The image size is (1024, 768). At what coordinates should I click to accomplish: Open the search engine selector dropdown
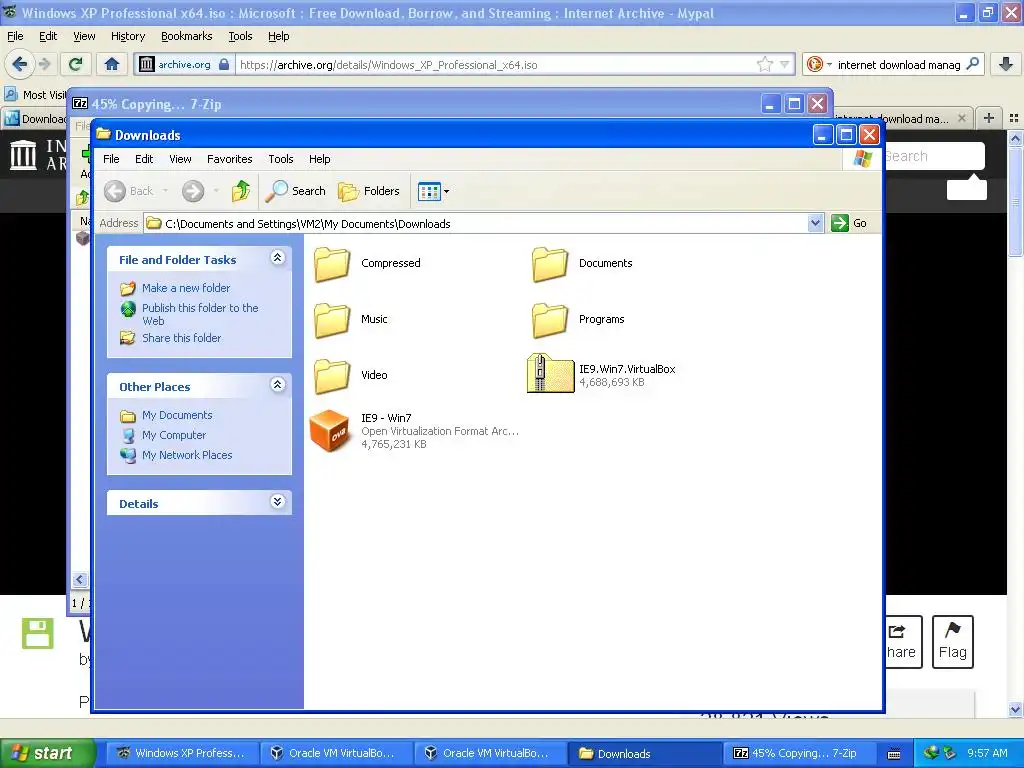819,64
